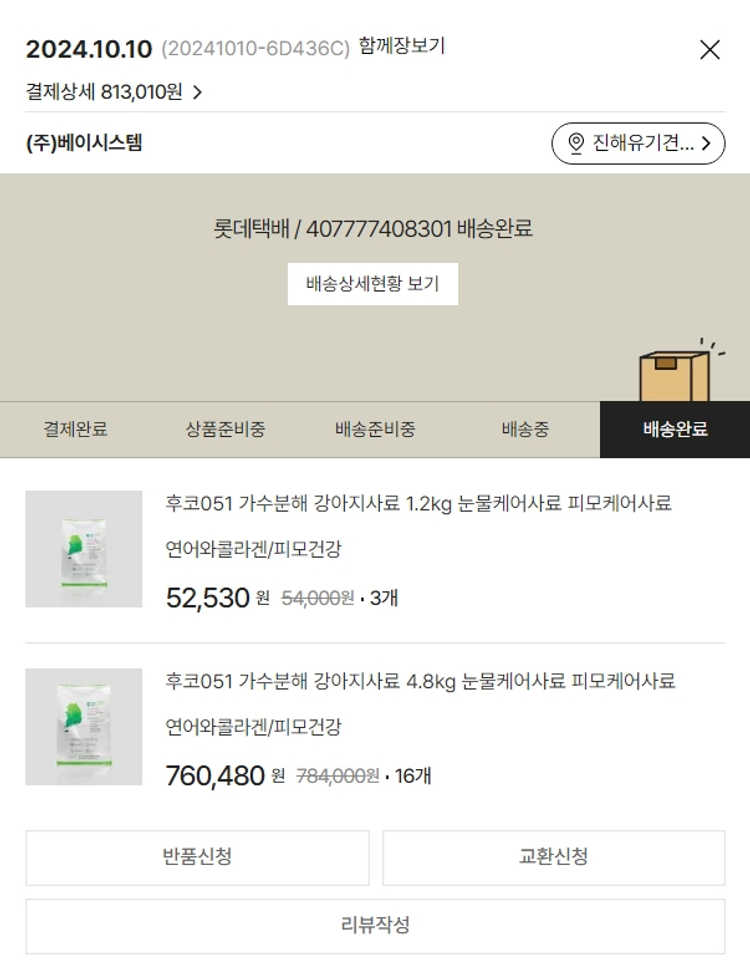Click the location pin icon
Image resolution: width=750 pixels, height=974 pixels.
[575, 144]
